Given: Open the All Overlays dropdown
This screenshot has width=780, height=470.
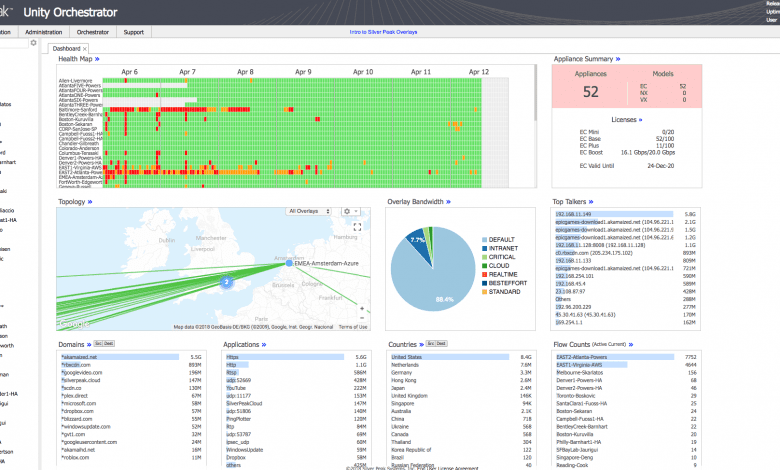Looking at the screenshot, I should [308, 211].
